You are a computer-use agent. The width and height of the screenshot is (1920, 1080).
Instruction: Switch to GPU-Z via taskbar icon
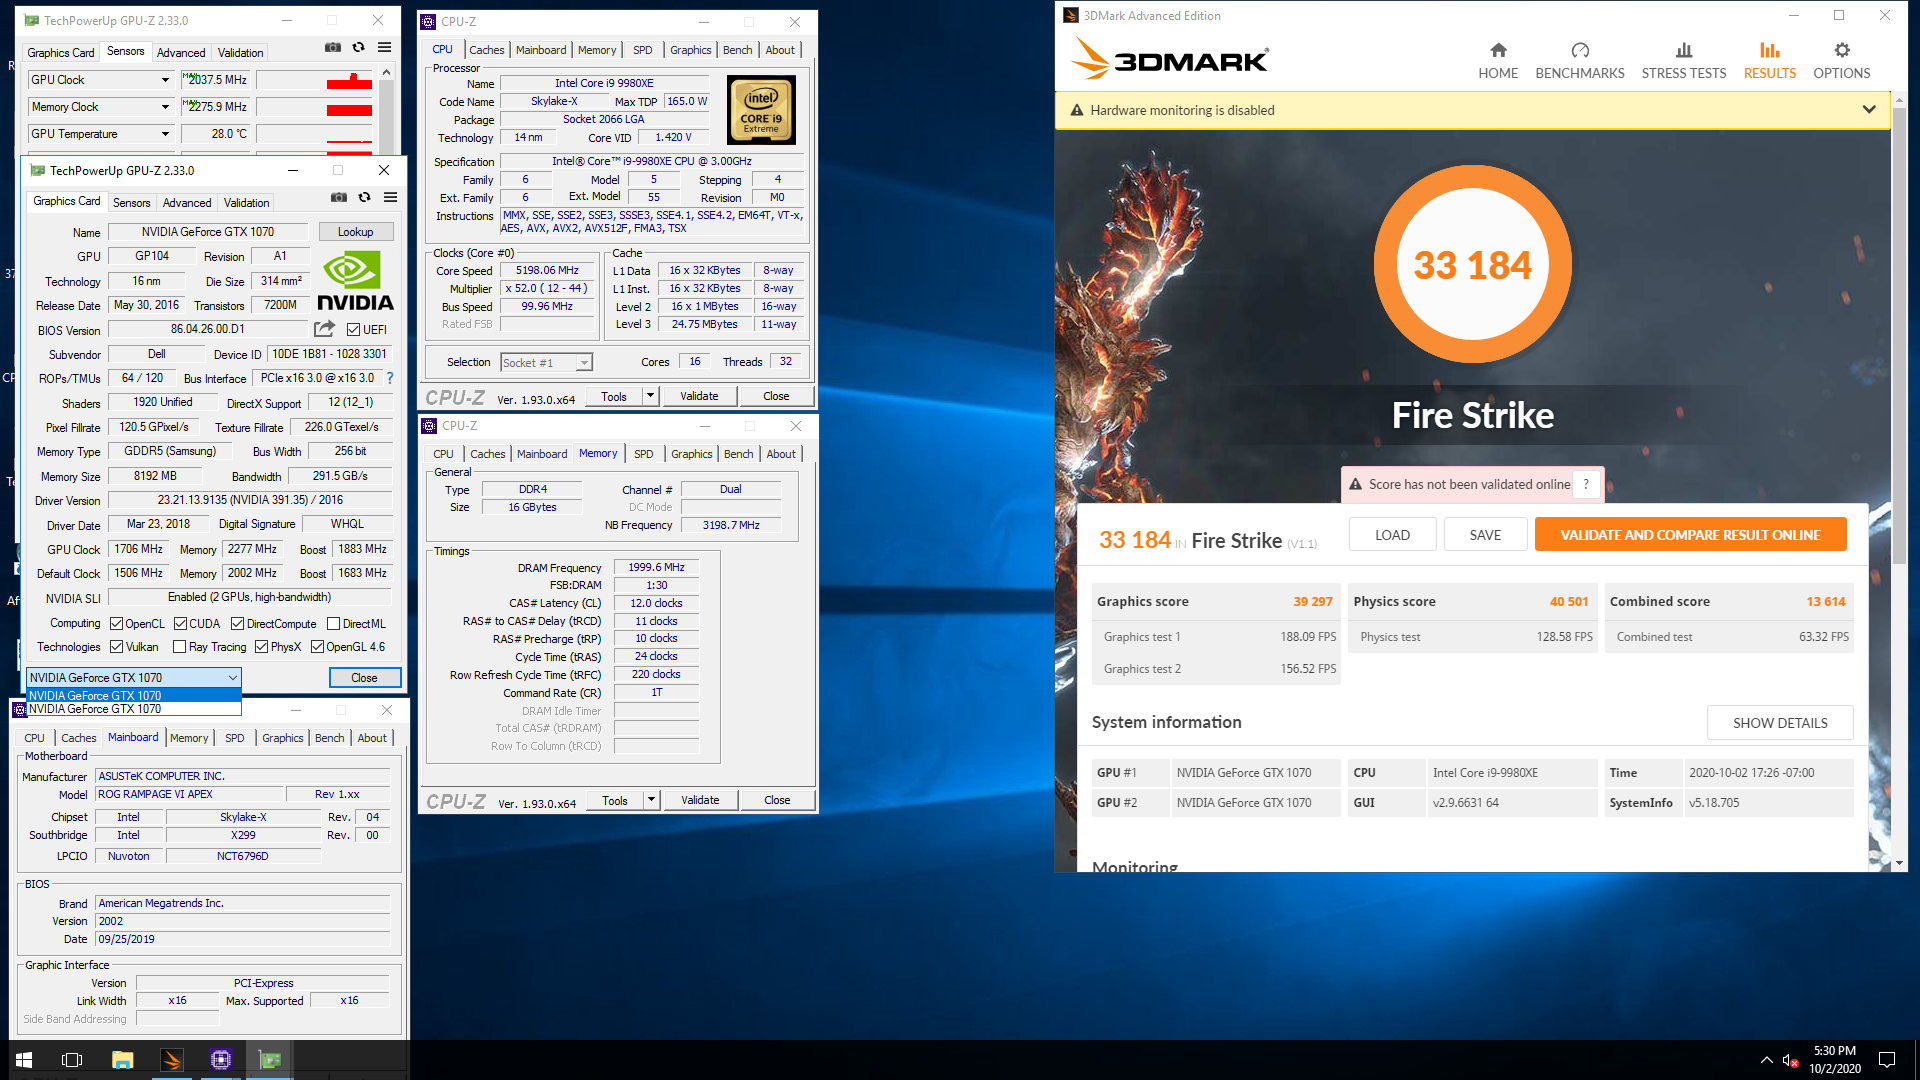(270, 1060)
